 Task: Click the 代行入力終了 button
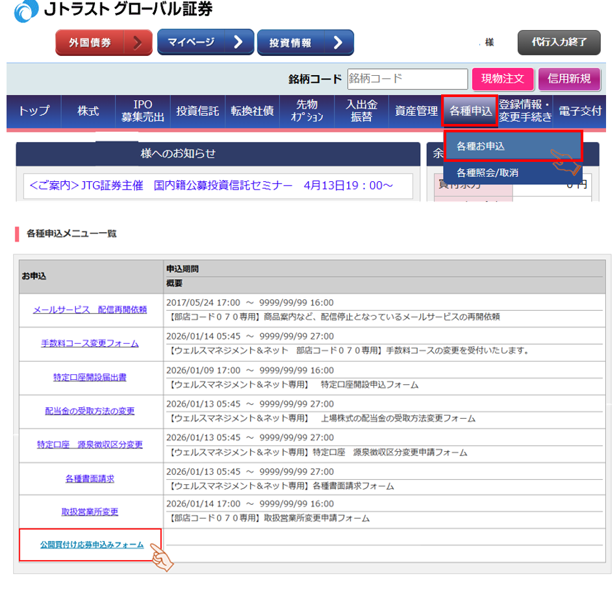[558, 42]
